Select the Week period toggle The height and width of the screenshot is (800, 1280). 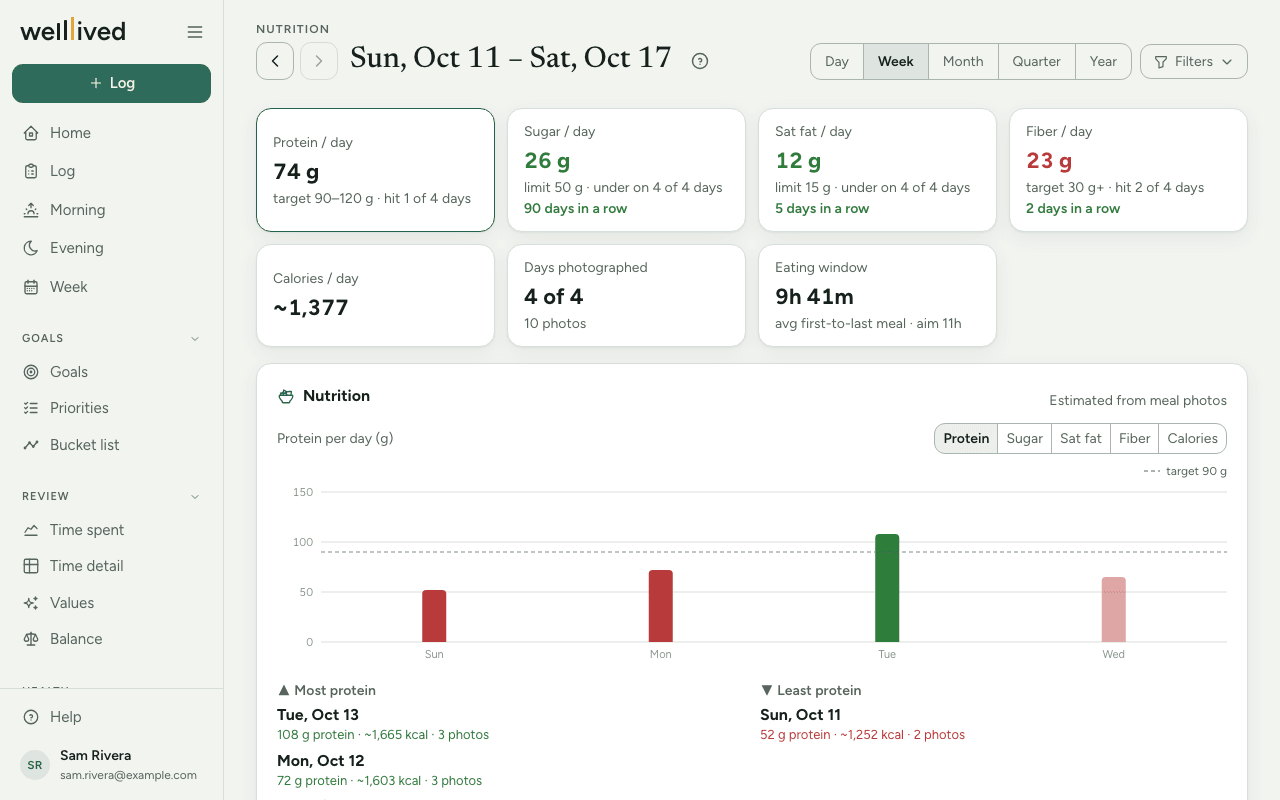896,61
